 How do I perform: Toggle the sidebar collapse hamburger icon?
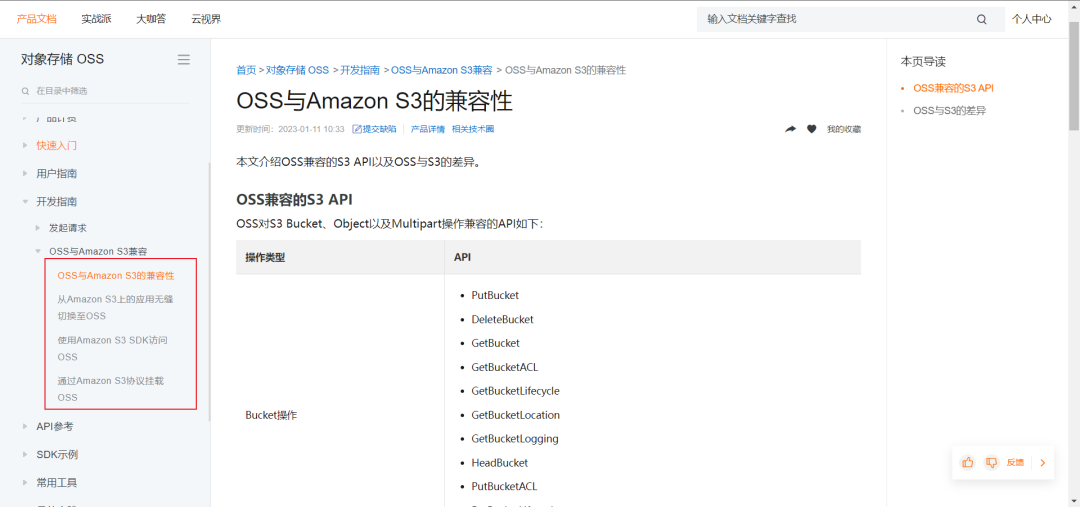184,59
